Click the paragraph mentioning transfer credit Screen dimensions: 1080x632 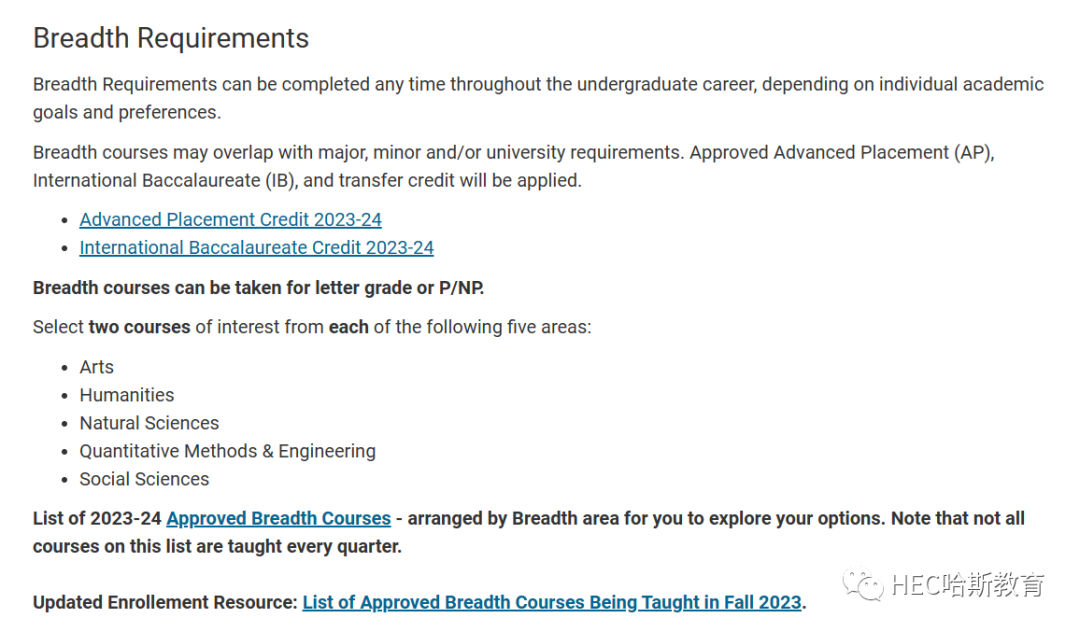point(514,166)
